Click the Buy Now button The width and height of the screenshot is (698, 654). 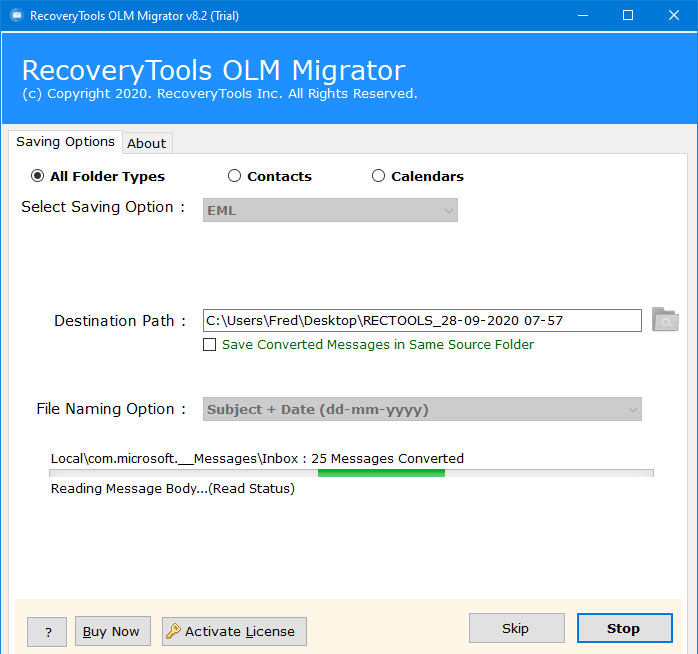(x=113, y=631)
